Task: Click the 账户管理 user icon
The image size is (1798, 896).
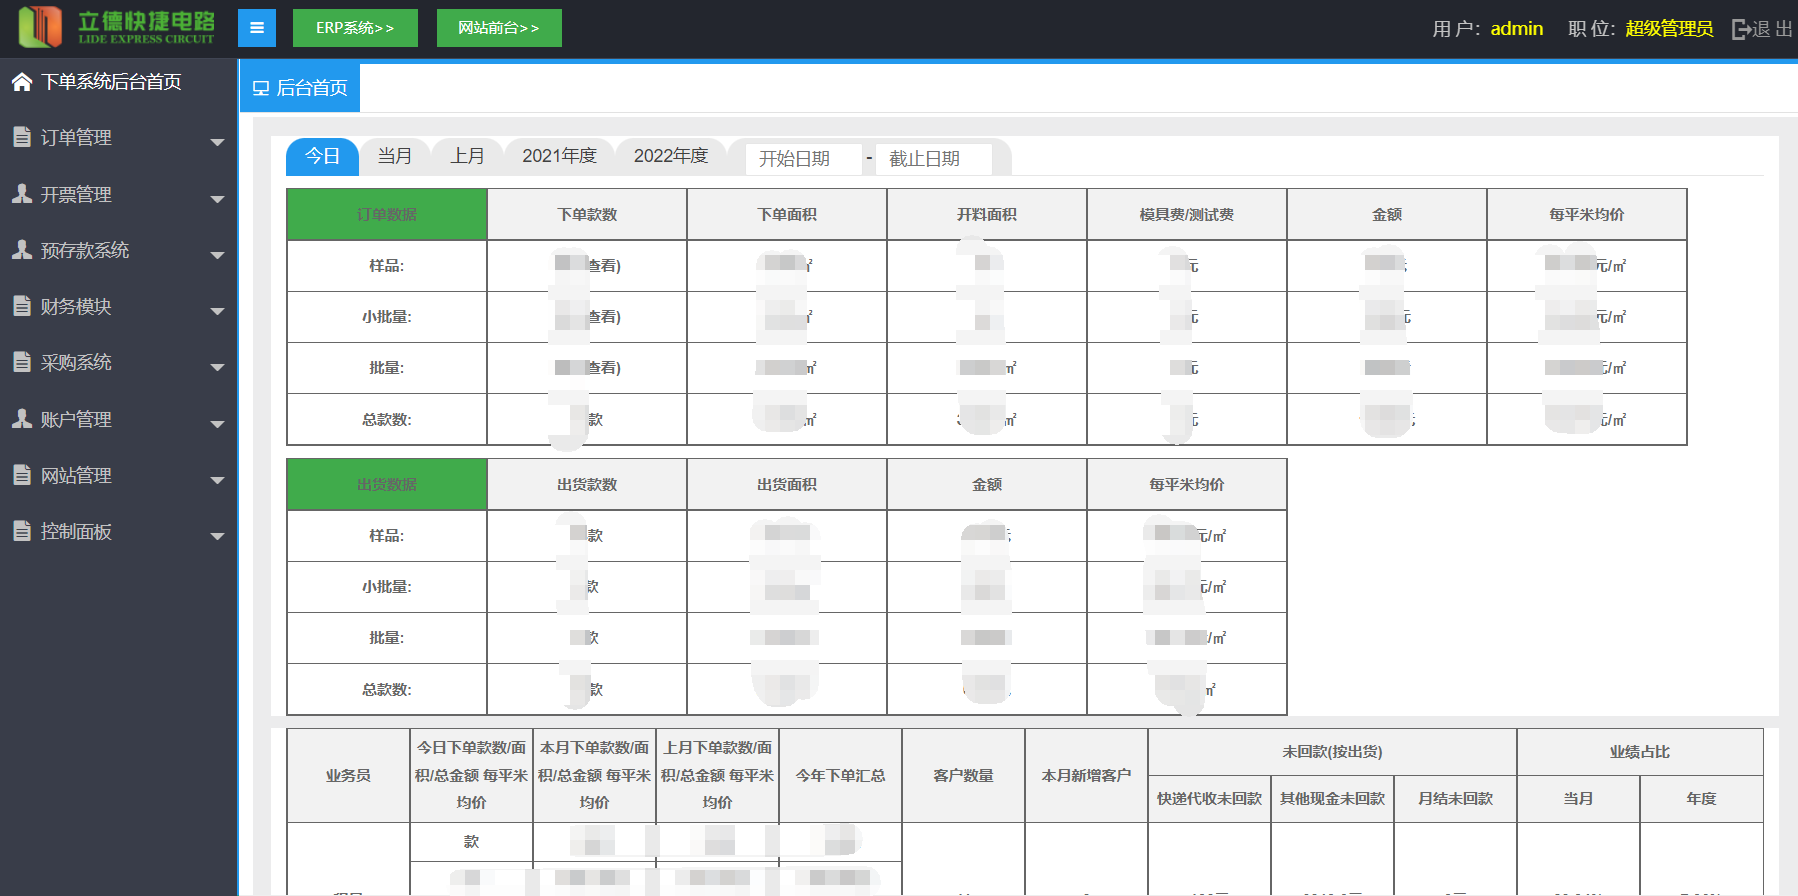Action: click(22, 419)
